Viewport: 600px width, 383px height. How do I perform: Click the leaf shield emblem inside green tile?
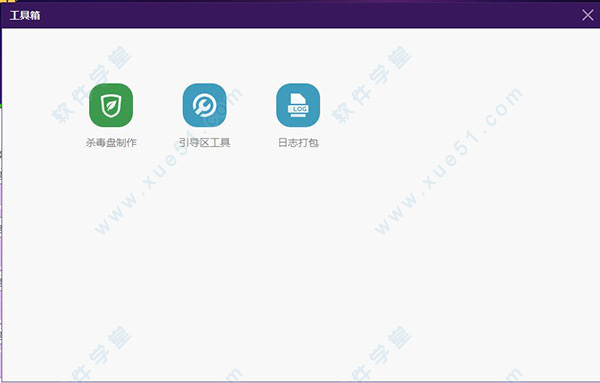[111, 106]
